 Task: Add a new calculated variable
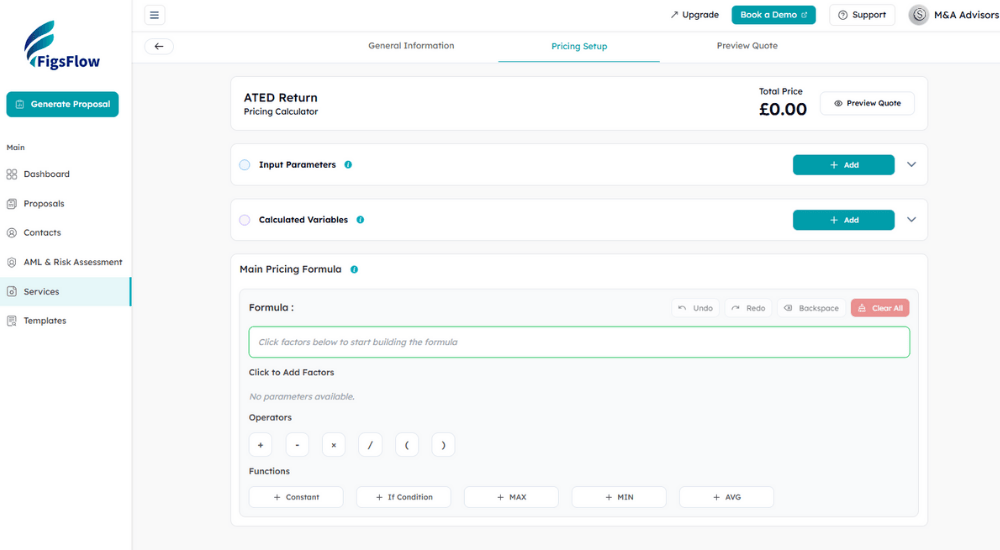[844, 220]
